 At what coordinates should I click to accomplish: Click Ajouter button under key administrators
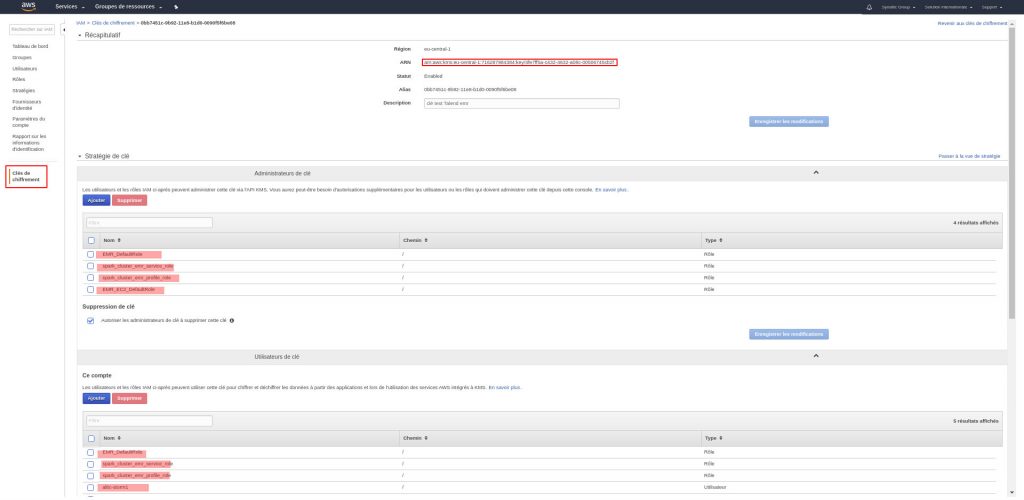96,200
